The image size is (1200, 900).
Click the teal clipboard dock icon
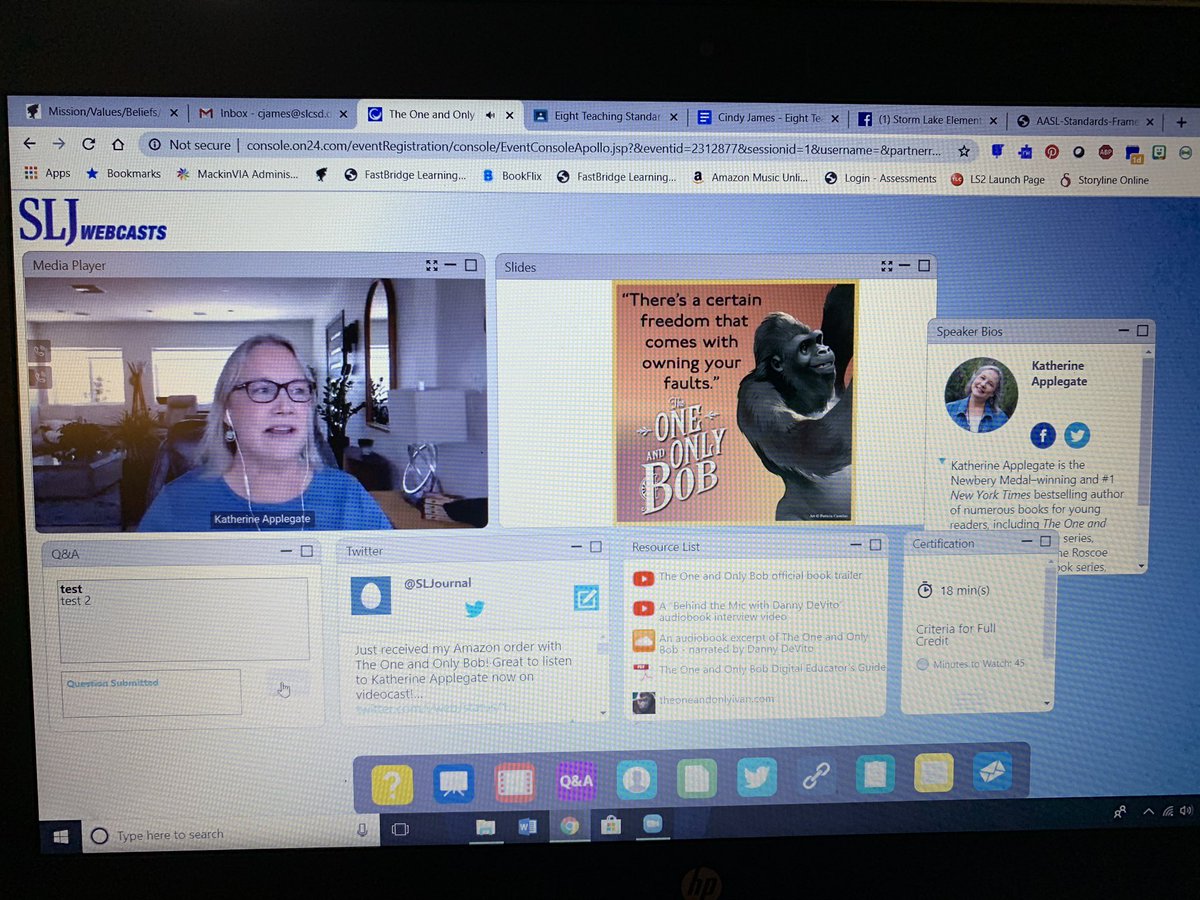click(x=875, y=775)
